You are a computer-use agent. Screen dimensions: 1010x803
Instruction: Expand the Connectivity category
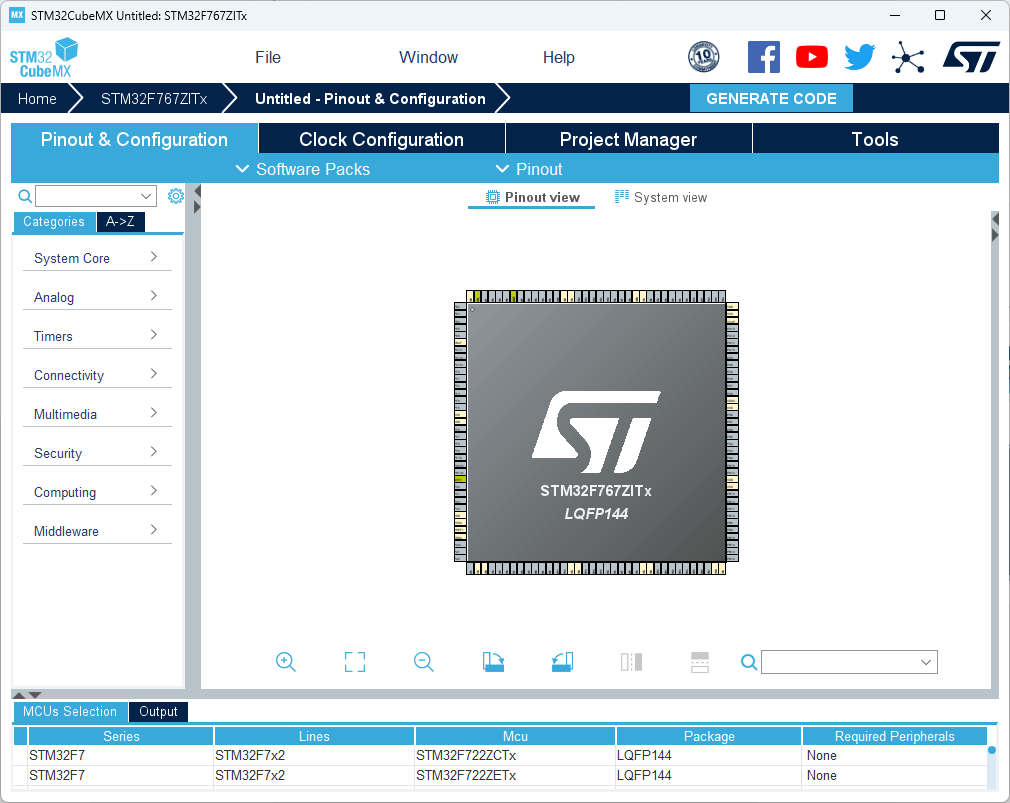coord(97,375)
